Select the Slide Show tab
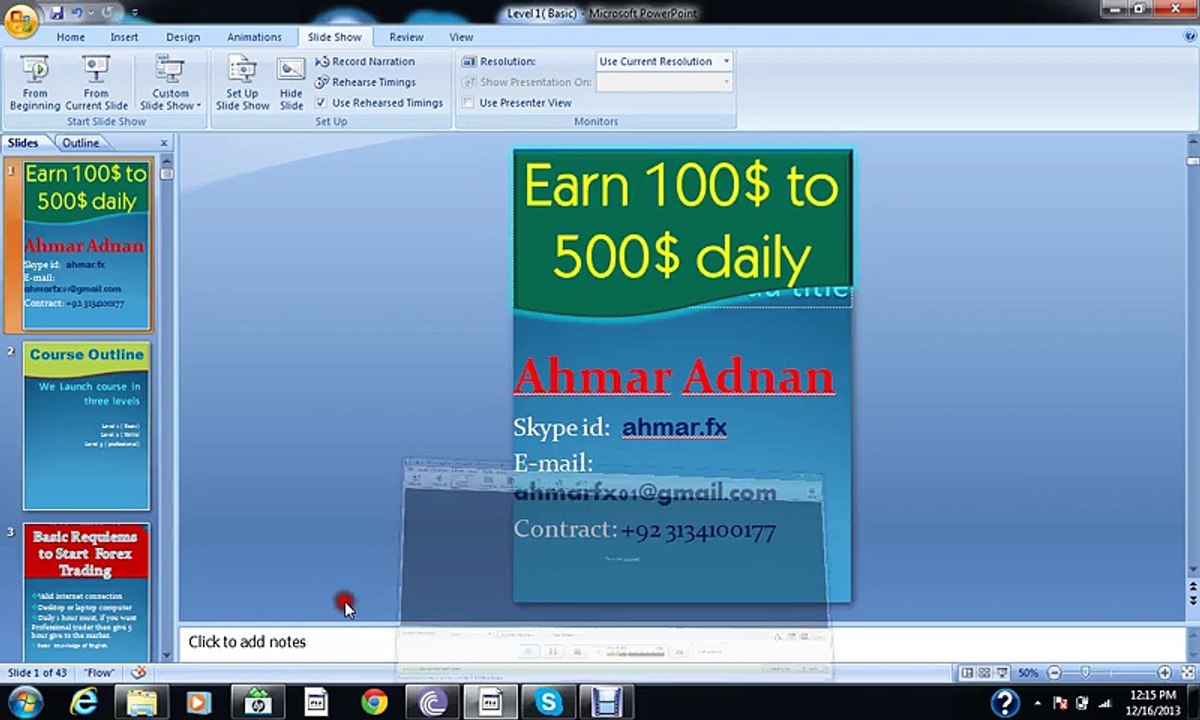The width and height of the screenshot is (1200, 720). click(x=334, y=37)
